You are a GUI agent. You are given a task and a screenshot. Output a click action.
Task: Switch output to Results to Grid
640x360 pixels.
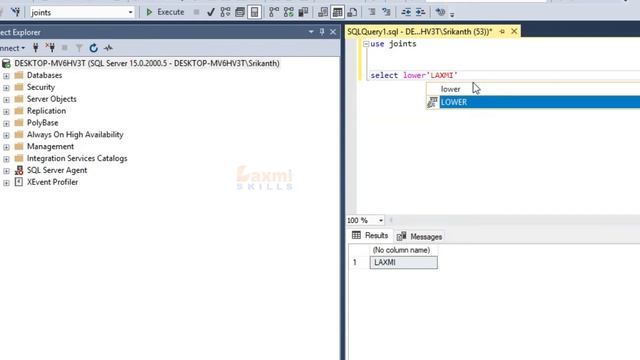338,13
